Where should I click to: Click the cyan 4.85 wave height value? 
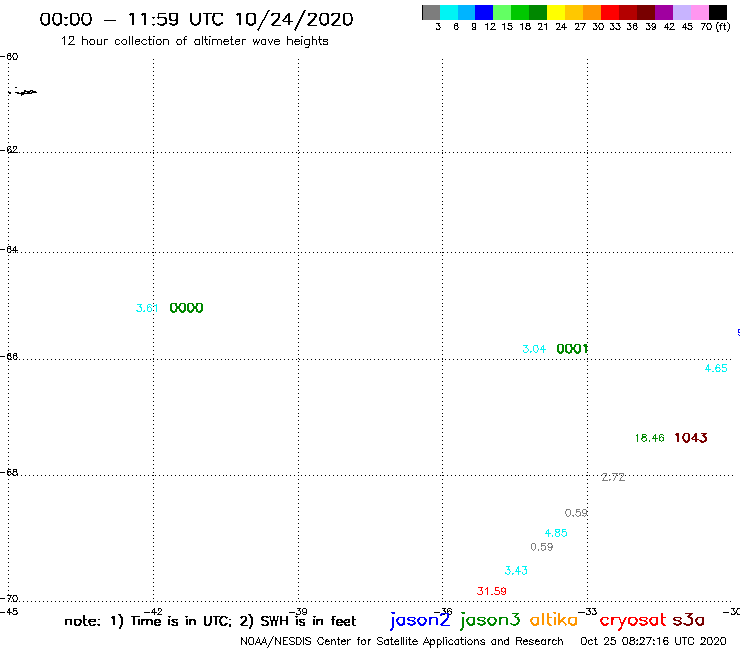pos(556,533)
